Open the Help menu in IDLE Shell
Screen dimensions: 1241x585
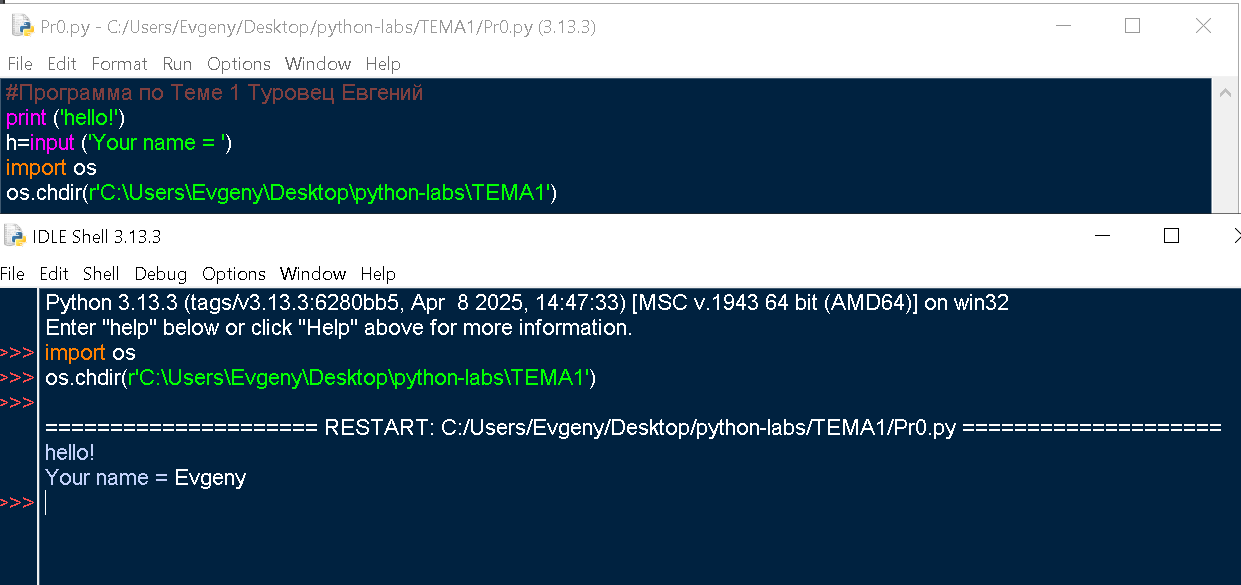pos(378,274)
